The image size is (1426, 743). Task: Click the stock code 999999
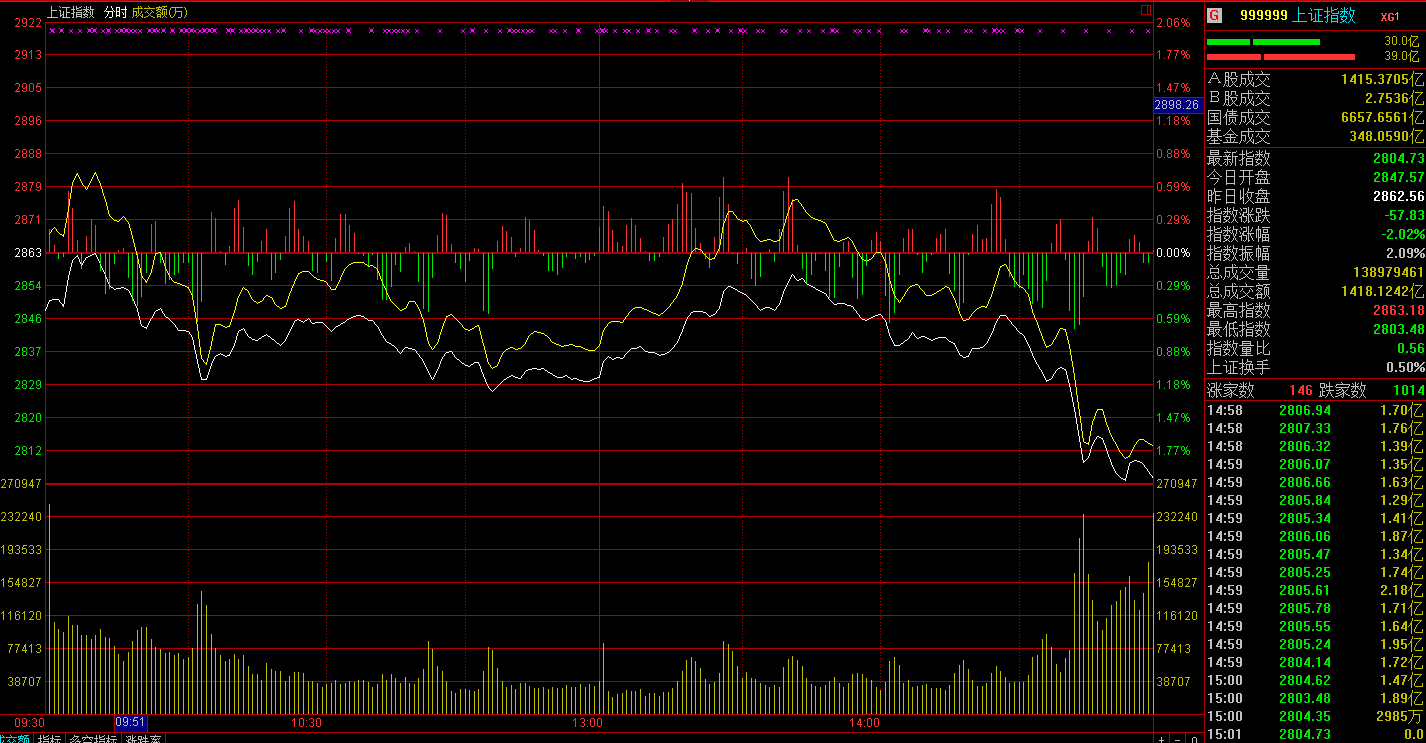click(1264, 15)
